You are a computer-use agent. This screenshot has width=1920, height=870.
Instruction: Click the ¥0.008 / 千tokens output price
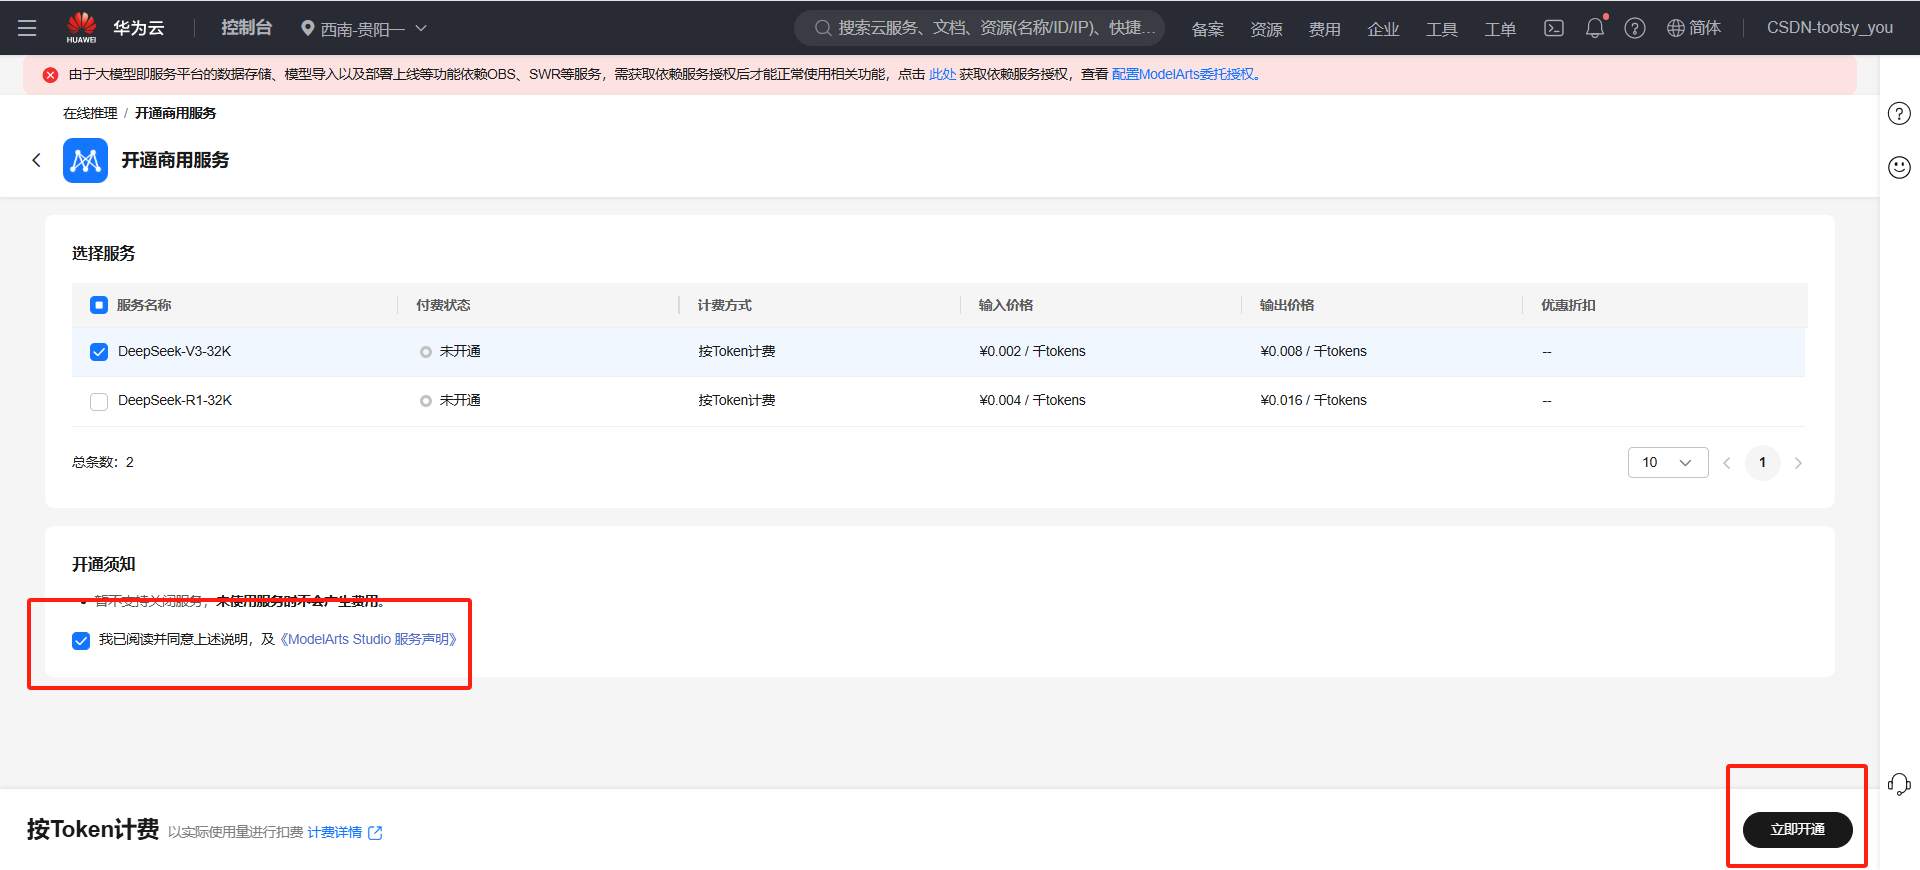[x=1313, y=351]
